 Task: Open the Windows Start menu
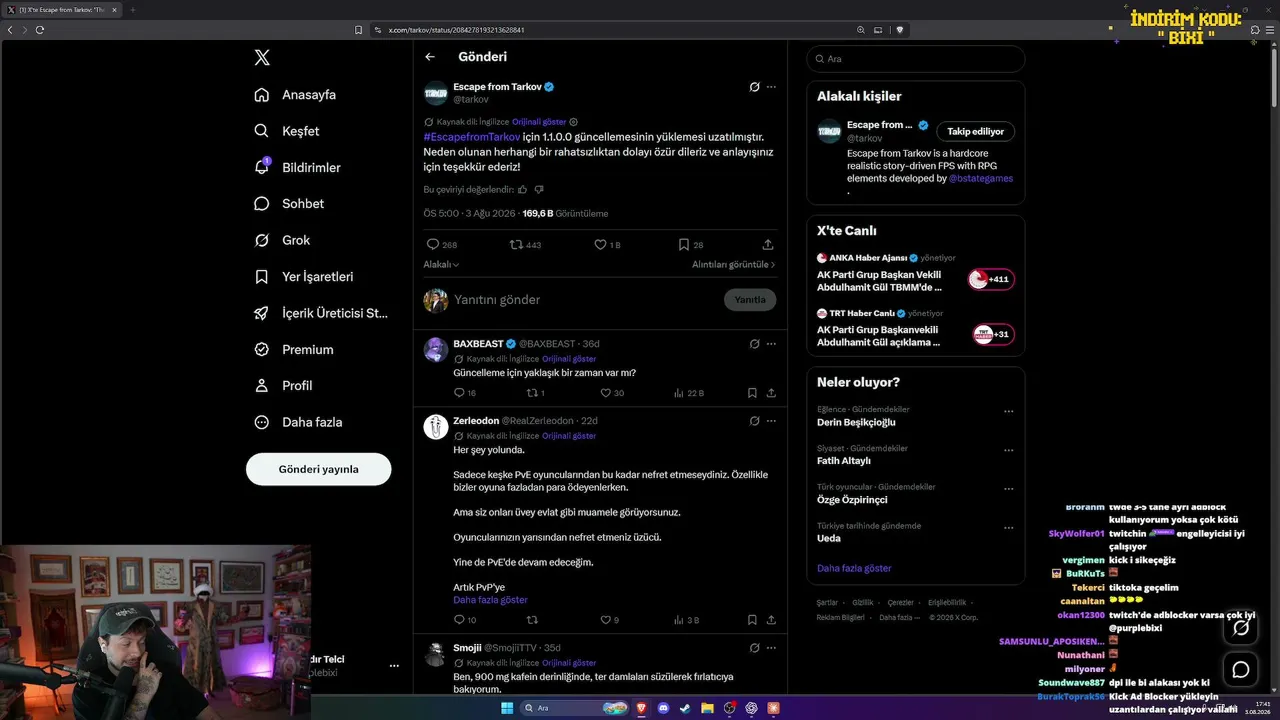[507, 708]
